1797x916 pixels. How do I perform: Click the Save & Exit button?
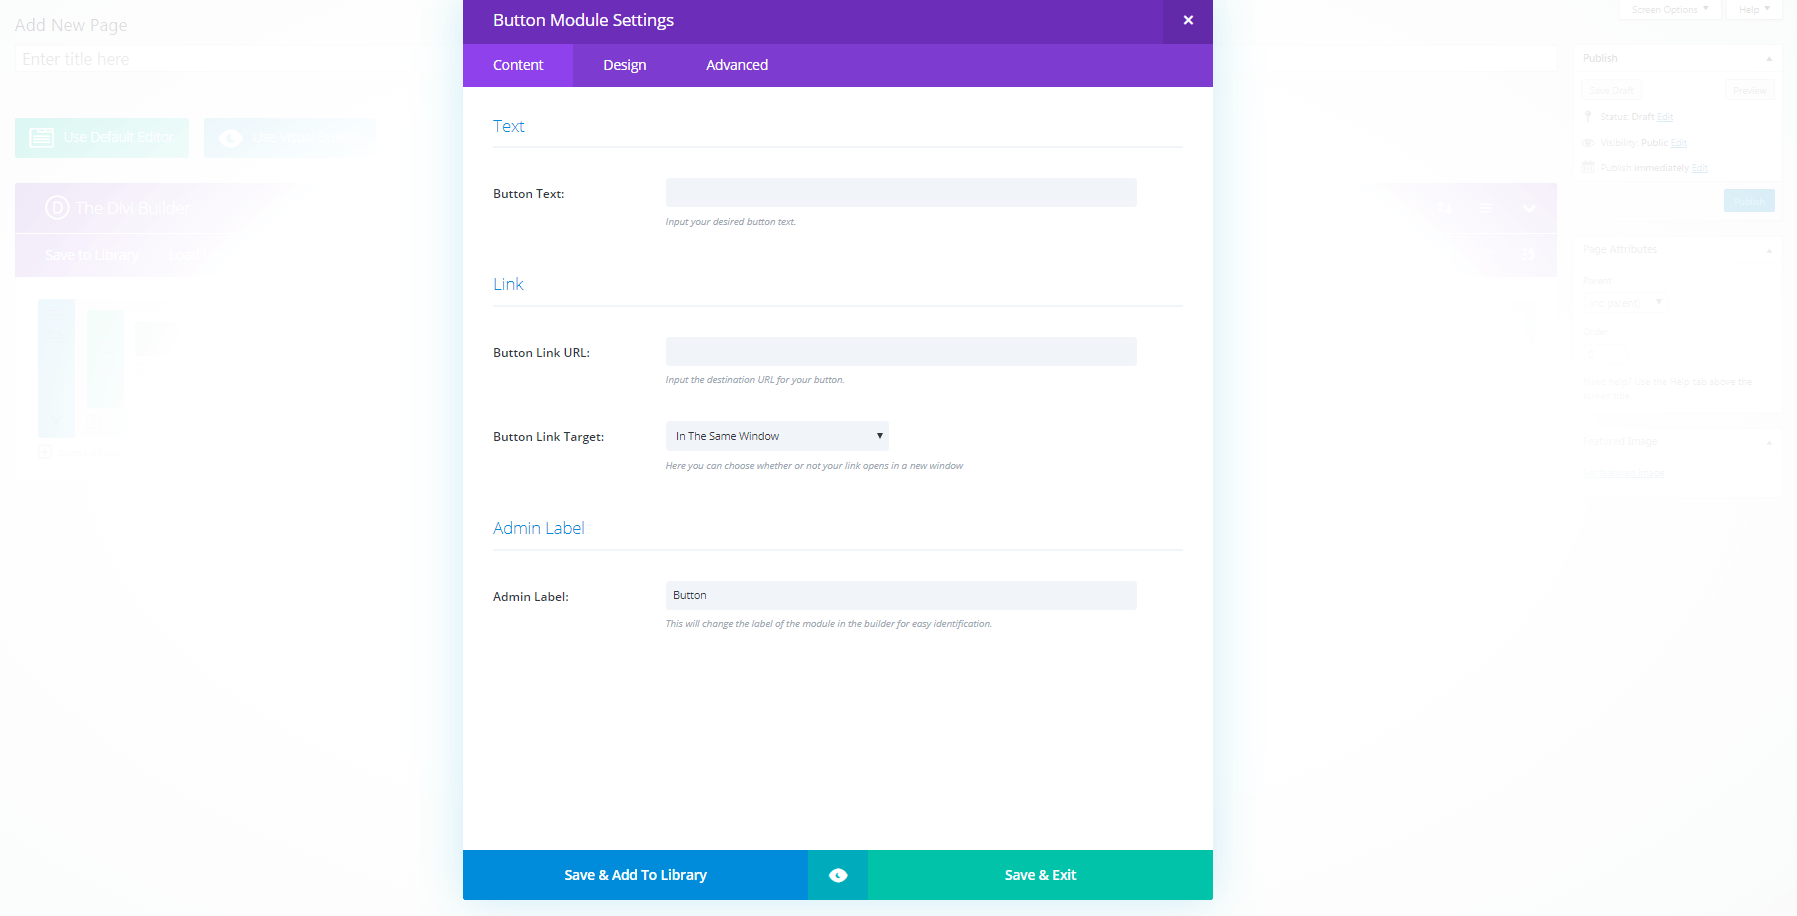click(x=1040, y=874)
